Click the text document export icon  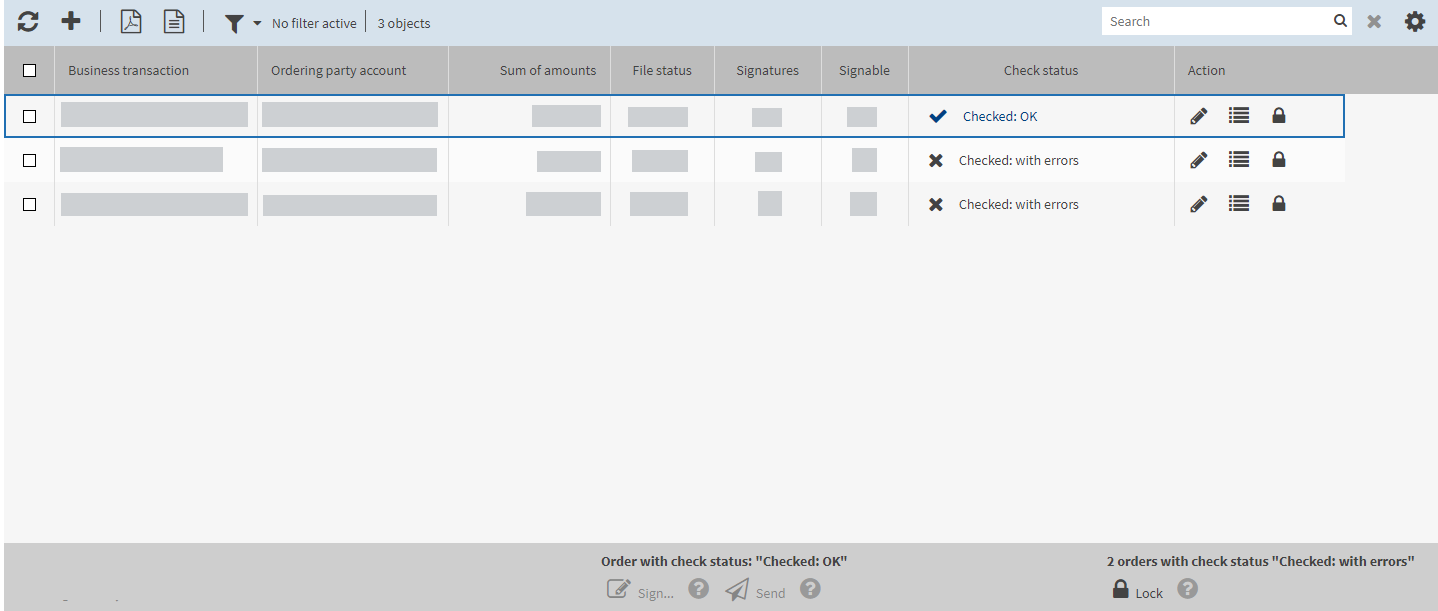point(174,21)
